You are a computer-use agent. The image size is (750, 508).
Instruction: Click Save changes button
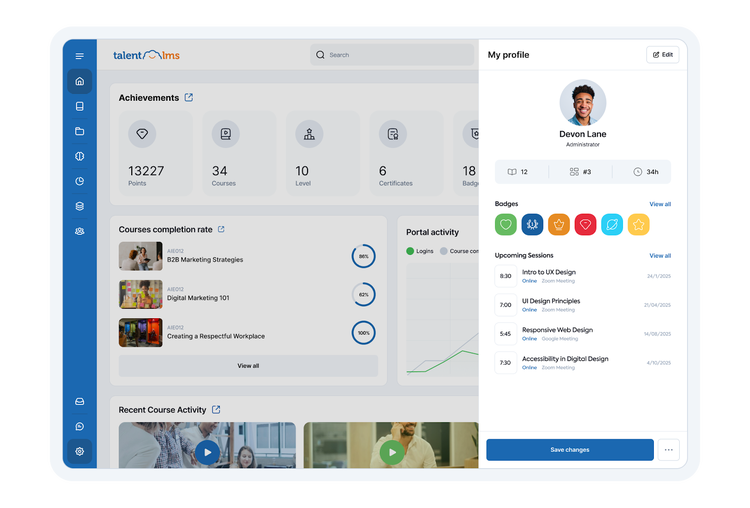(x=570, y=450)
